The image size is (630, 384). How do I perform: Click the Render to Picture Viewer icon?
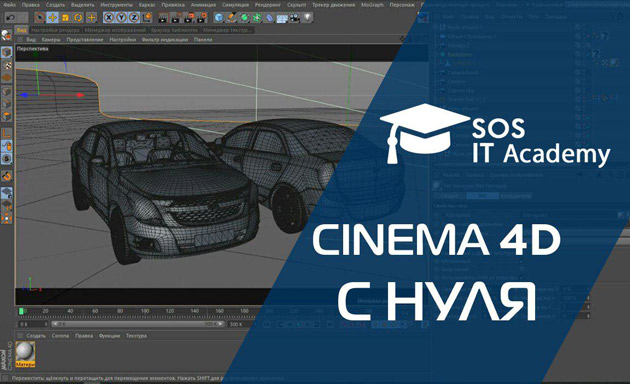click(x=176, y=18)
